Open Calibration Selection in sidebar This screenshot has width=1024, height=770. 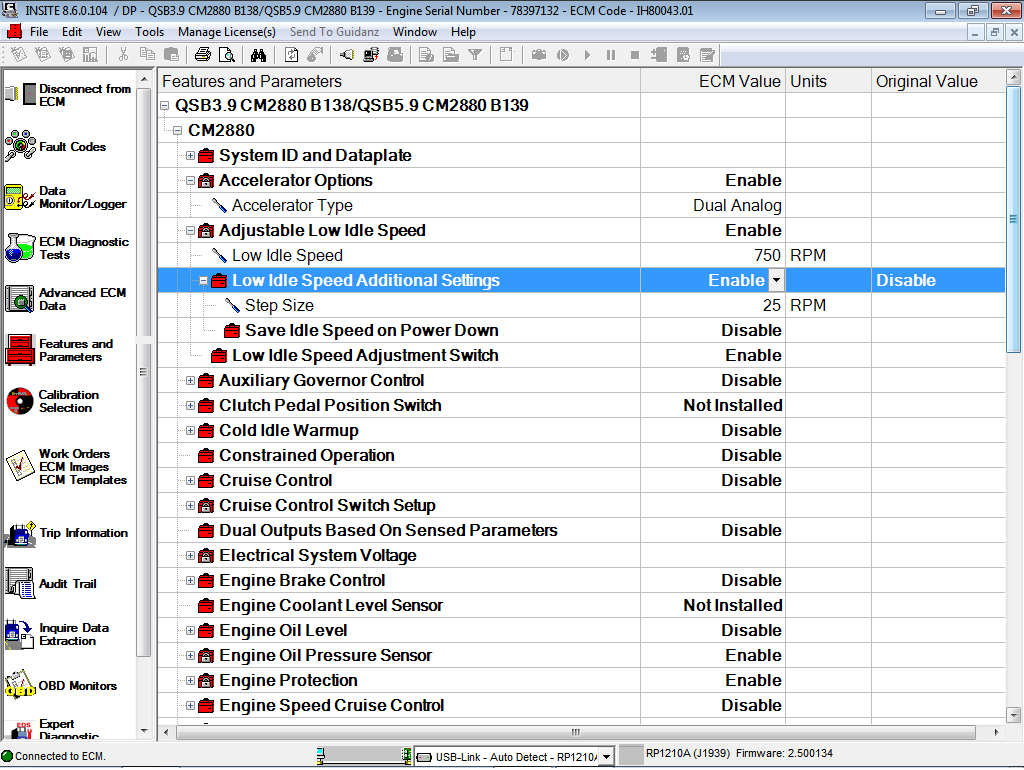pyautogui.click(x=52, y=401)
